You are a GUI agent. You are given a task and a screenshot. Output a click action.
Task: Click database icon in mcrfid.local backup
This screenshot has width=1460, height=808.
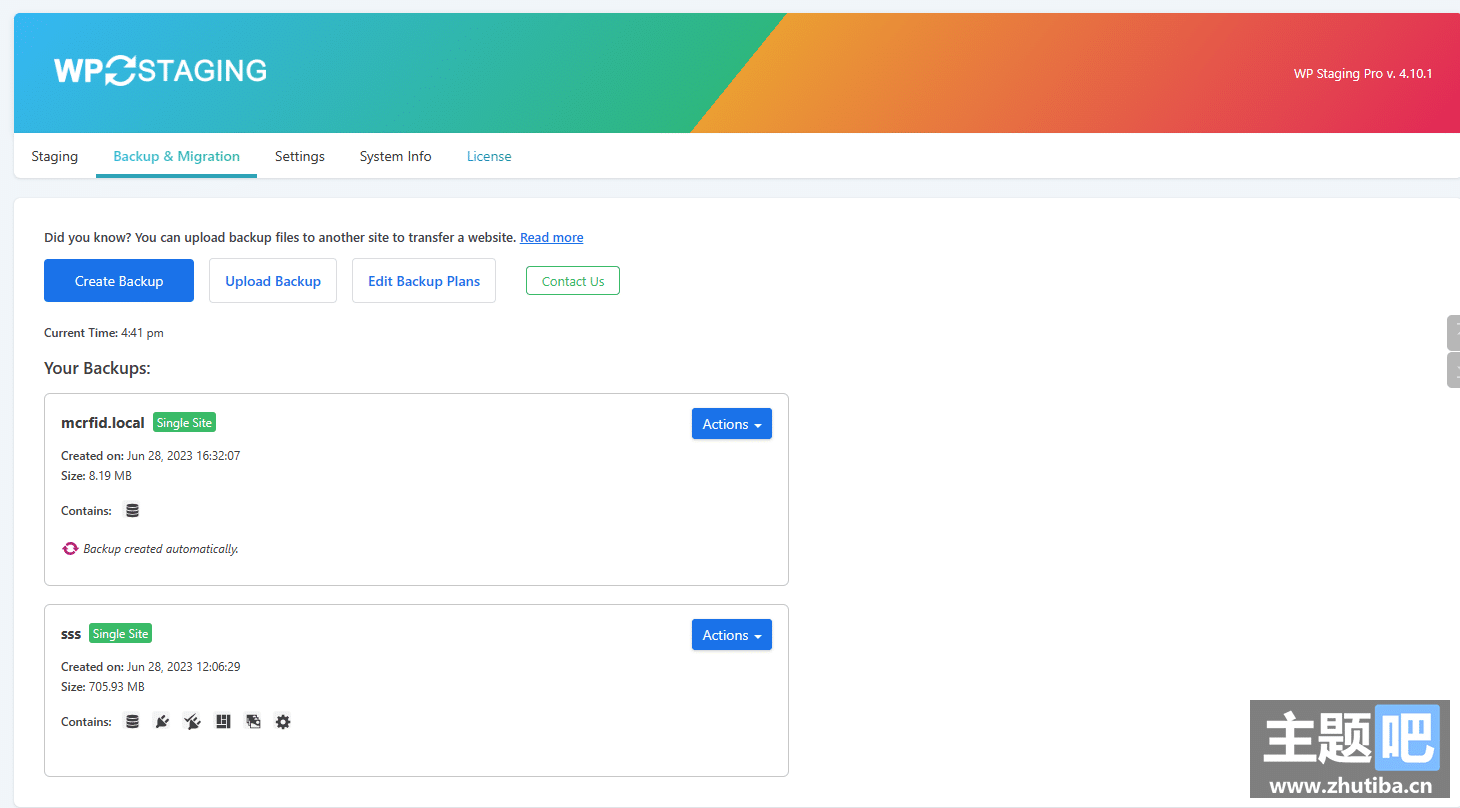coord(132,510)
